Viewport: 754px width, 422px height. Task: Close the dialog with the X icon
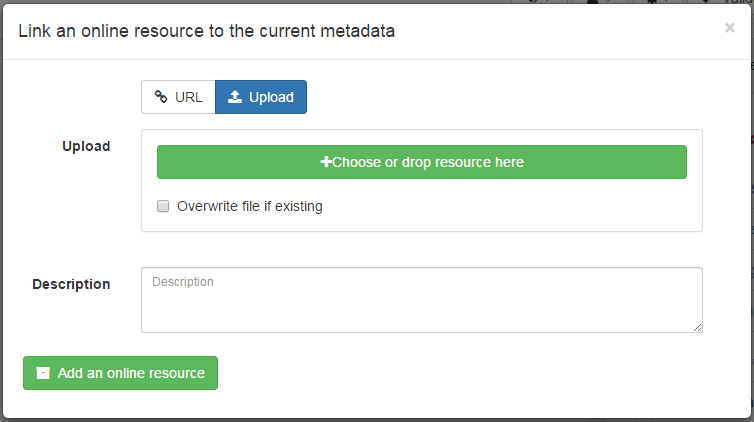[x=729, y=28]
